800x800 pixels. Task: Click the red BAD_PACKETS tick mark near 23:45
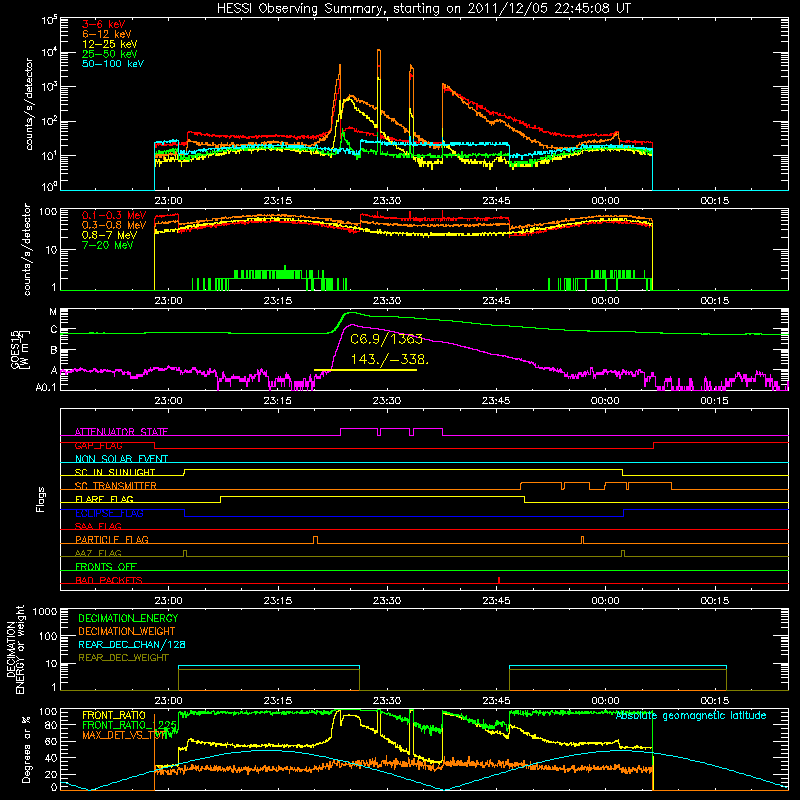pyautogui.click(x=498, y=580)
